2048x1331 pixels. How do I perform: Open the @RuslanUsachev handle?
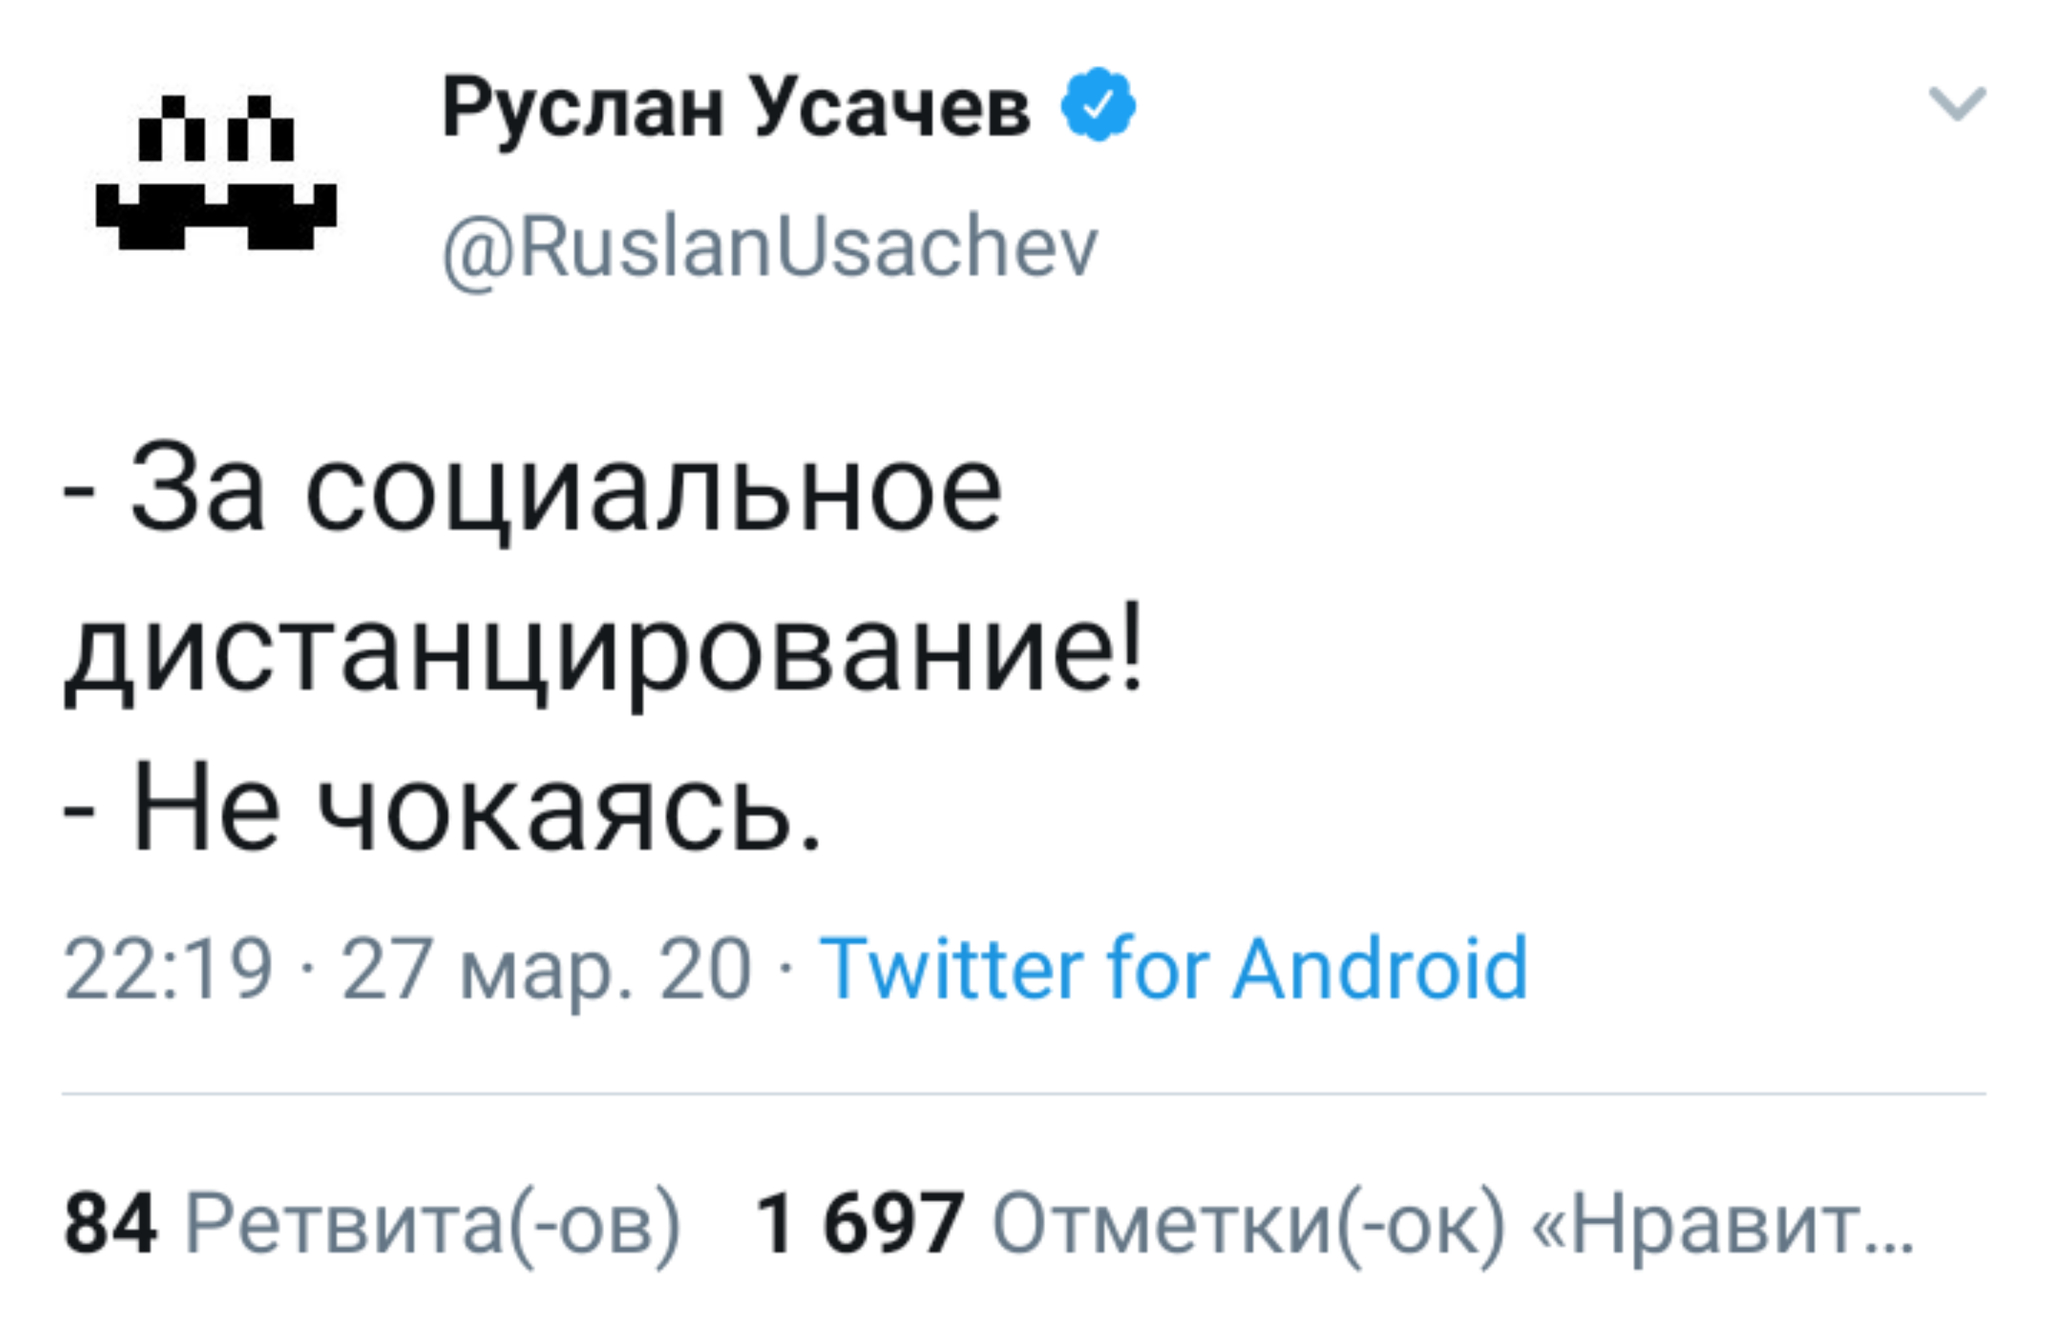pos(770,247)
